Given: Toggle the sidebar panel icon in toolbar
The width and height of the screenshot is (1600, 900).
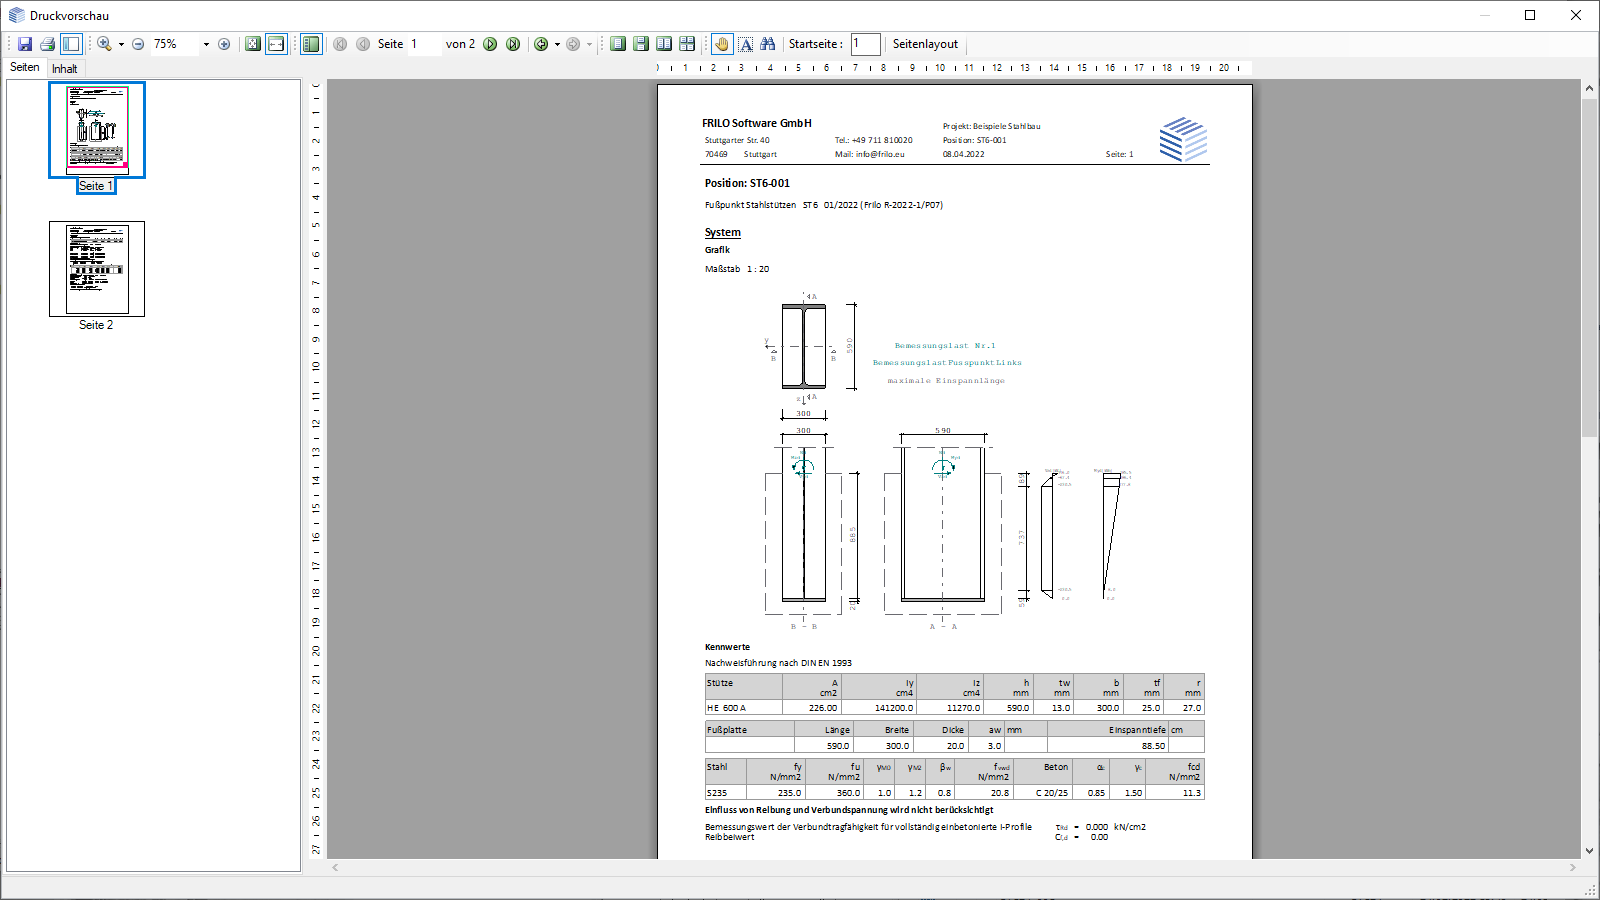Looking at the screenshot, I should pyautogui.click(x=71, y=44).
